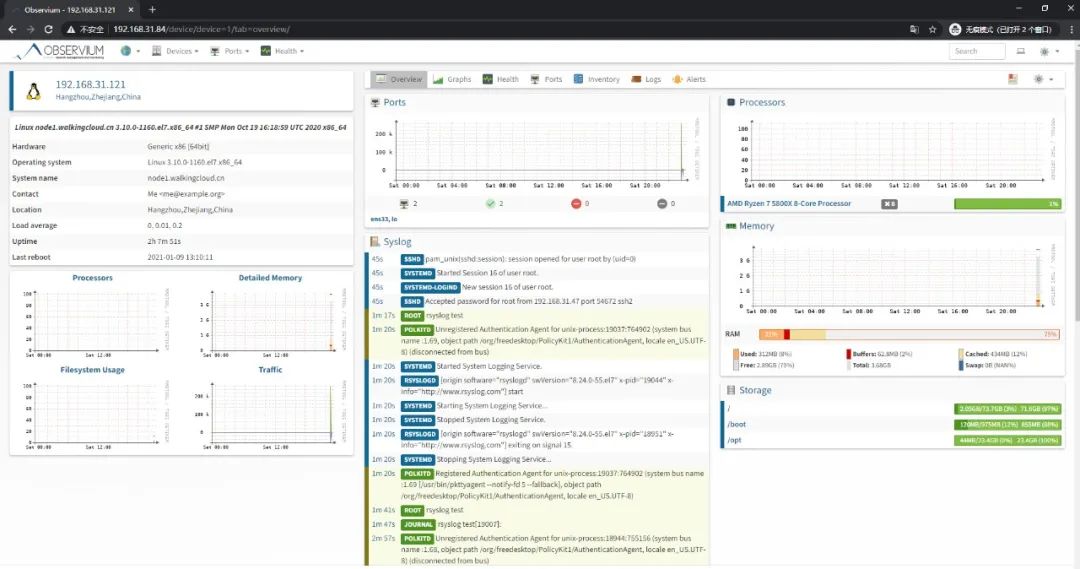This screenshot has height=569, width=1080.
Task: Click the Observium logo in navbar
Action: tap(63, 51)
